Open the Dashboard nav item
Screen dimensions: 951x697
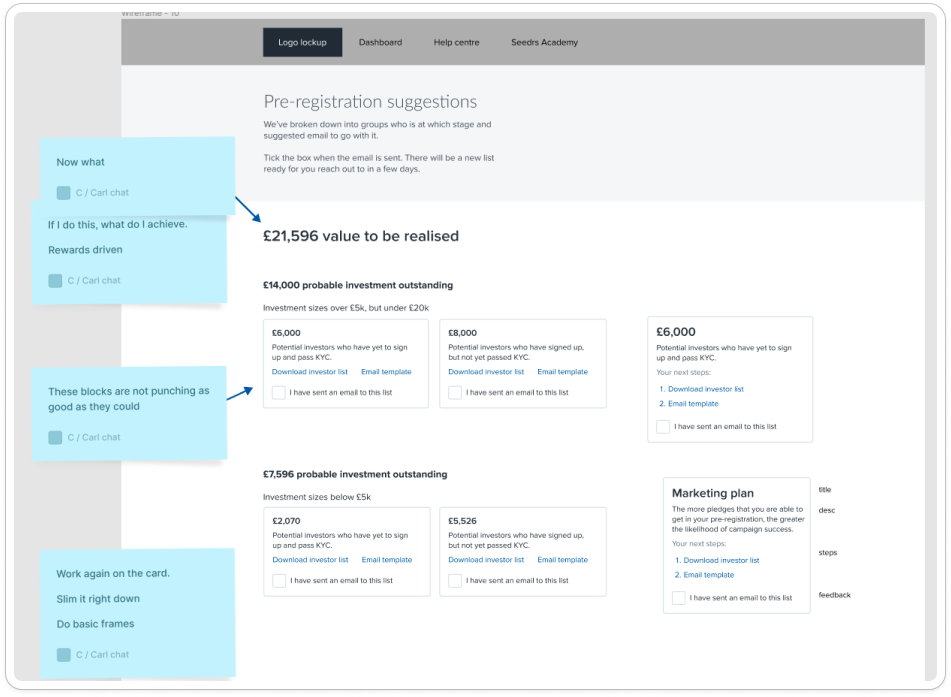pos(380,42)
